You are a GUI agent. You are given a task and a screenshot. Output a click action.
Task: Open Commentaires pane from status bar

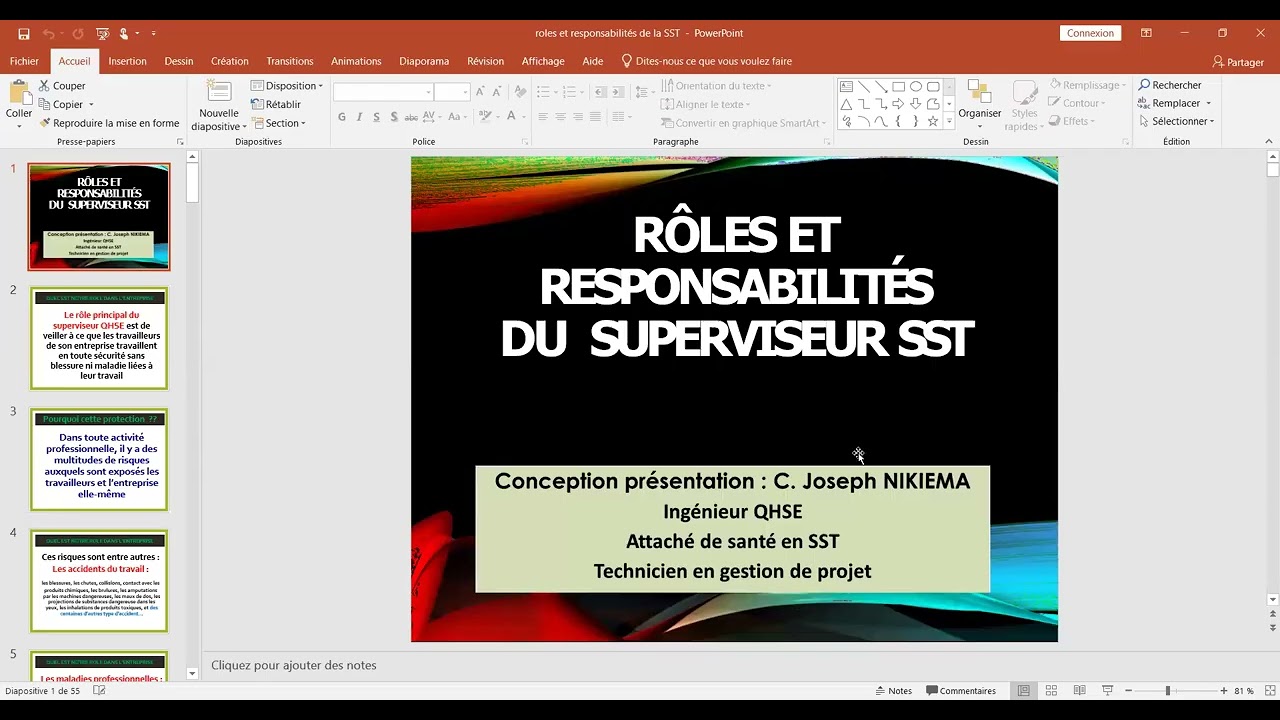(961, 691)
